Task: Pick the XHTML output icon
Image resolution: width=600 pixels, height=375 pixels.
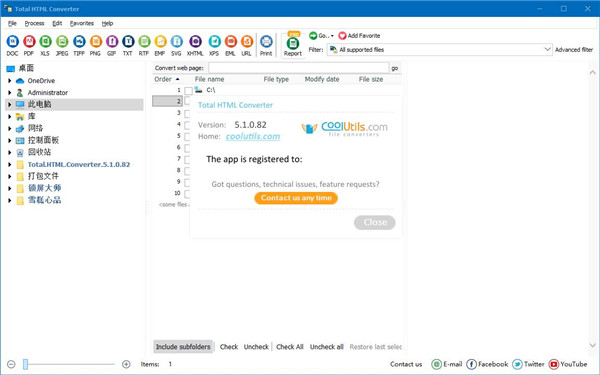Action: point(195,41)
